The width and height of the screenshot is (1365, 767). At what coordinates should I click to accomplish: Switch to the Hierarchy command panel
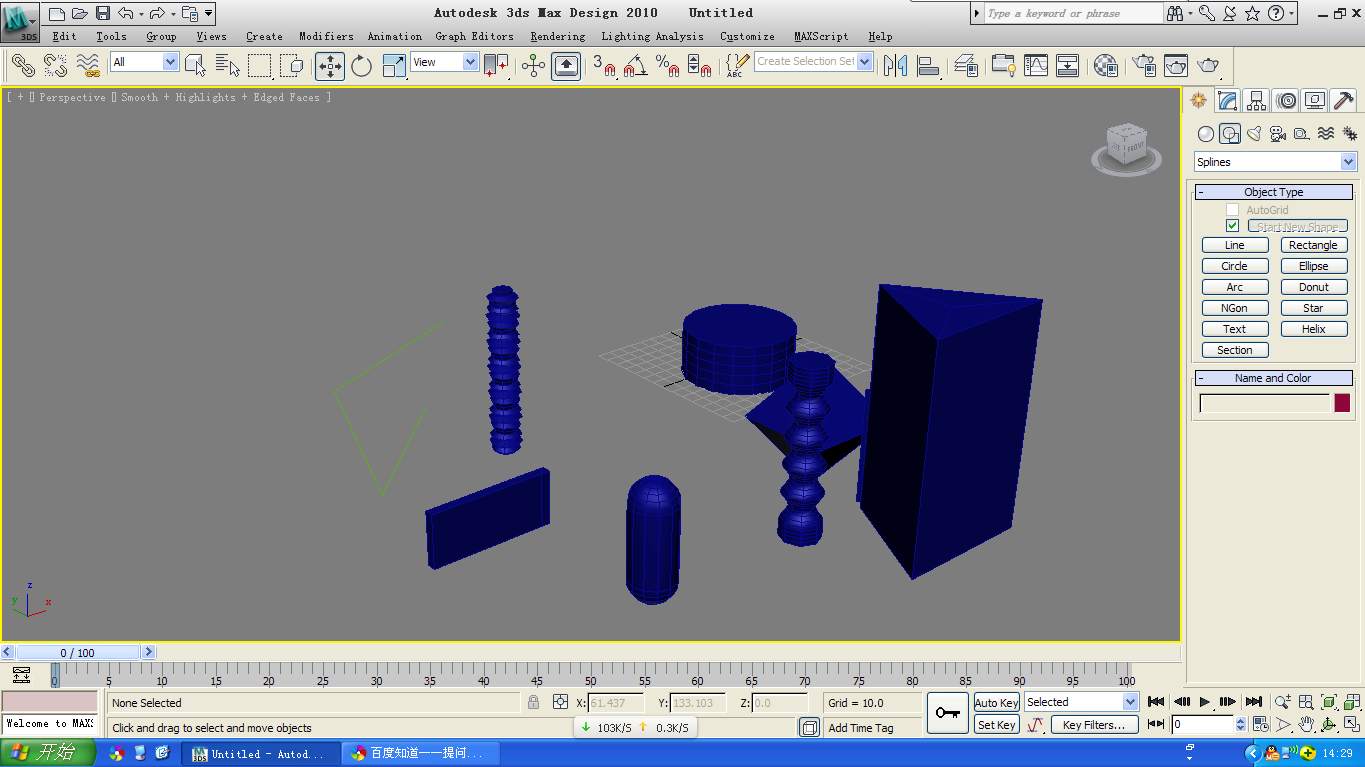click(x=1256, y=100)
